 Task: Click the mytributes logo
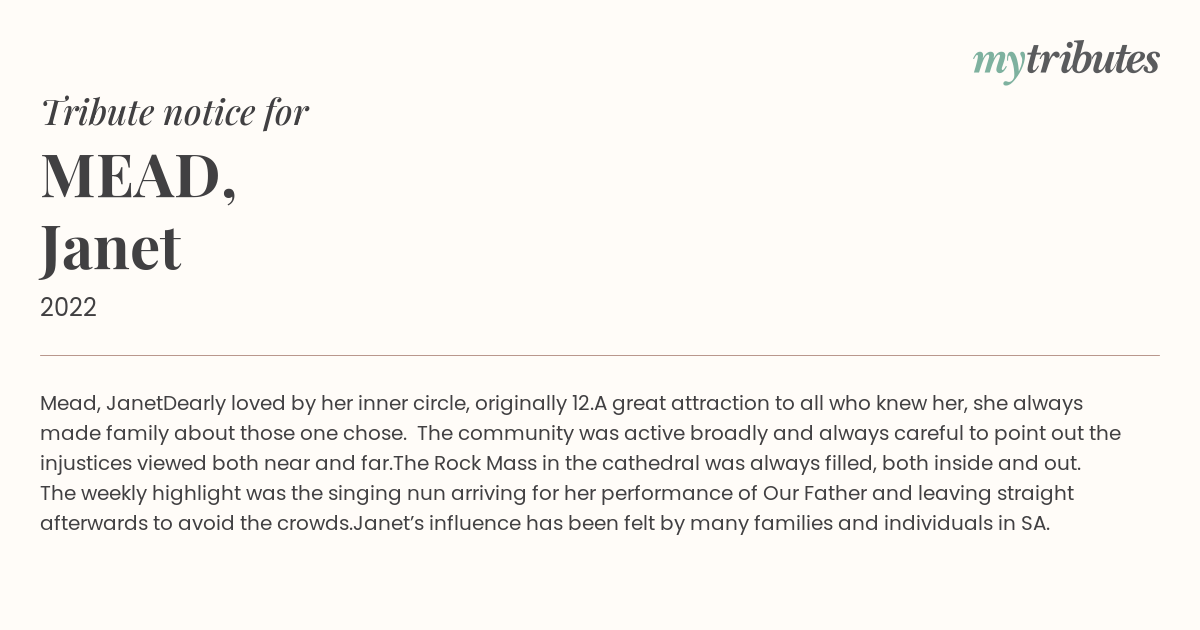[x=1065, y=60]
